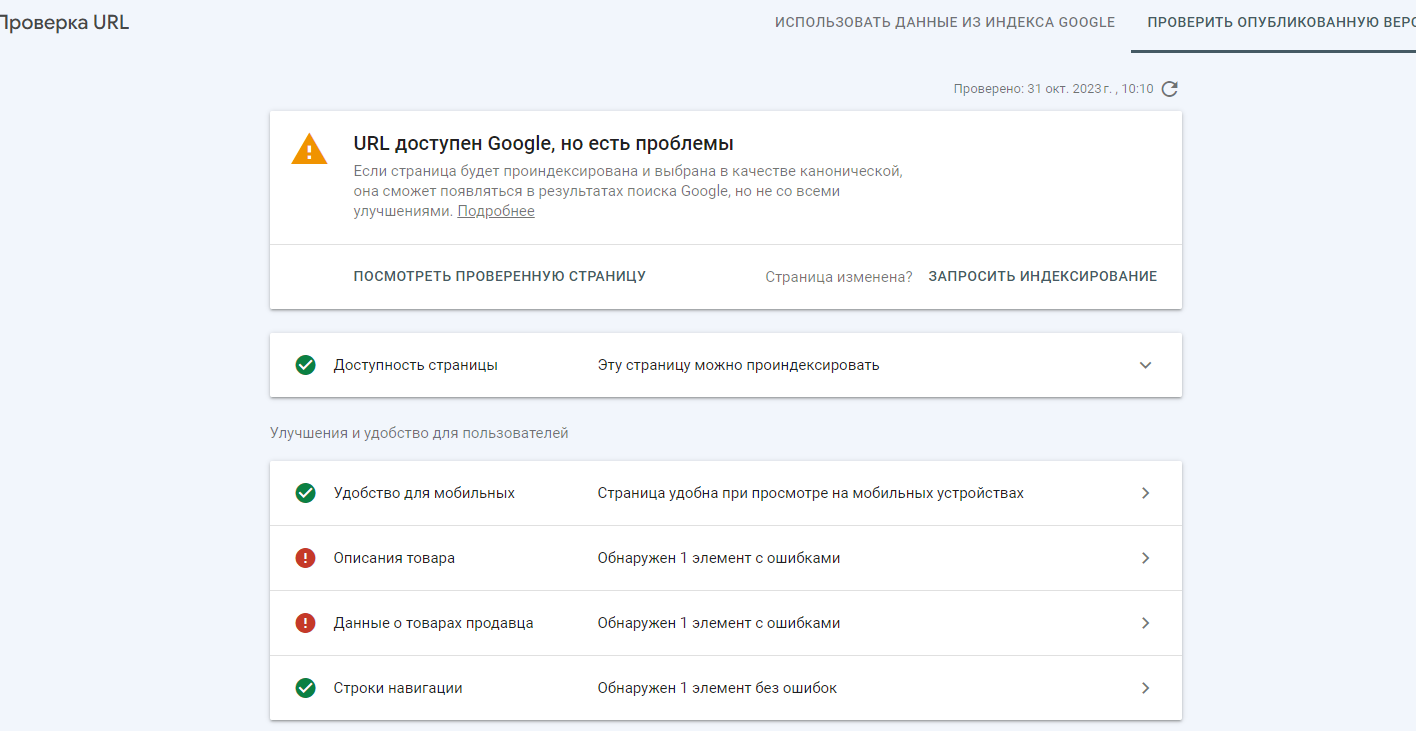The width and height of the screenshot is (1416, 731).
Task: Open Описания товара details arrow
Action: point(1146,558)
